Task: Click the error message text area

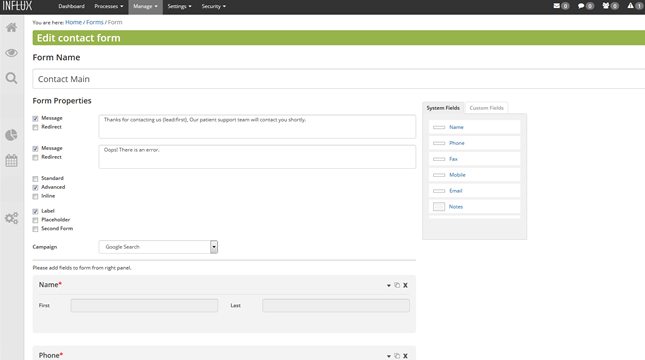Action: [x=257, y=156]
